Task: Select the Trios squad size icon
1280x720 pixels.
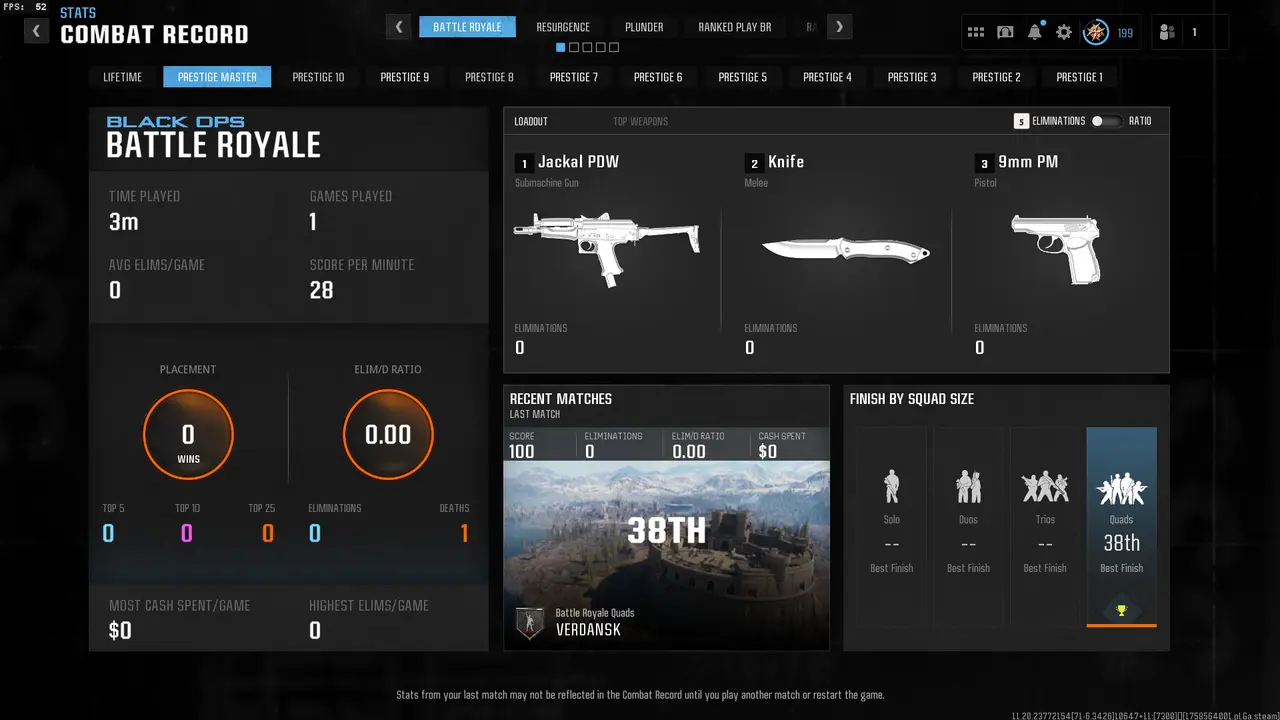Action: click(x=1045, y=487)
